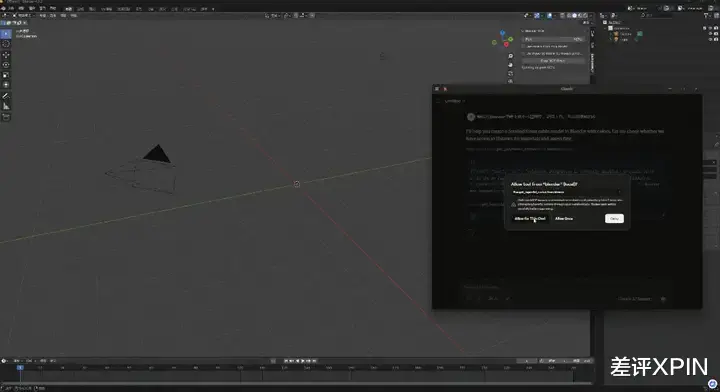Click the Port field in BlenderMCP panel
This screenshot has height=392, width=720.
coord(553,39)
